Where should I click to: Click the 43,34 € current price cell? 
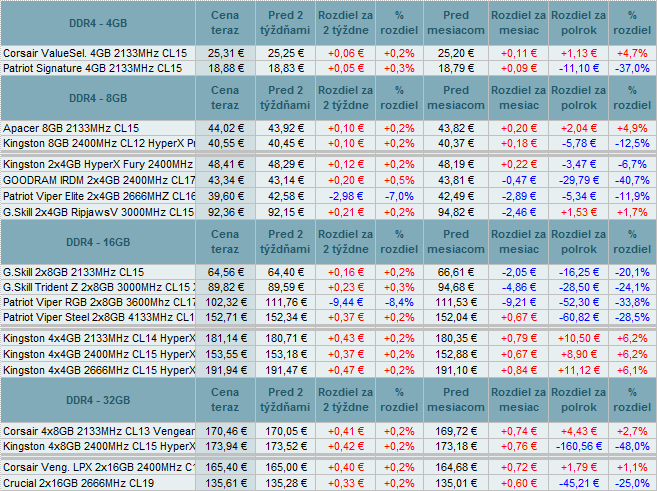pos(225,180)
